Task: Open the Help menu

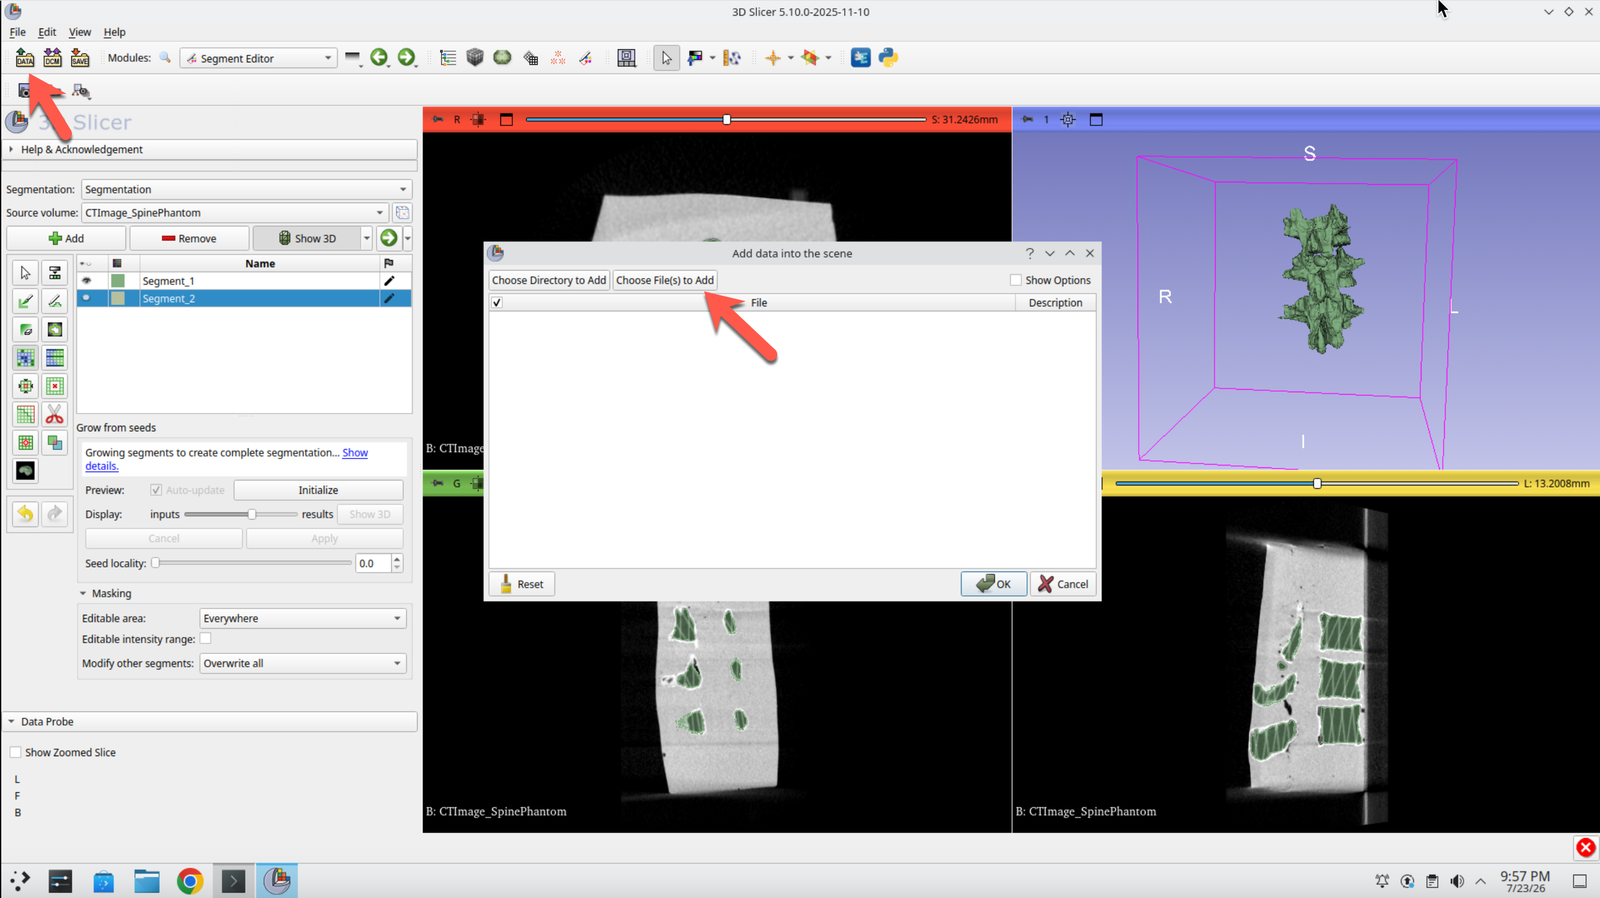Action: click(115, 32)
